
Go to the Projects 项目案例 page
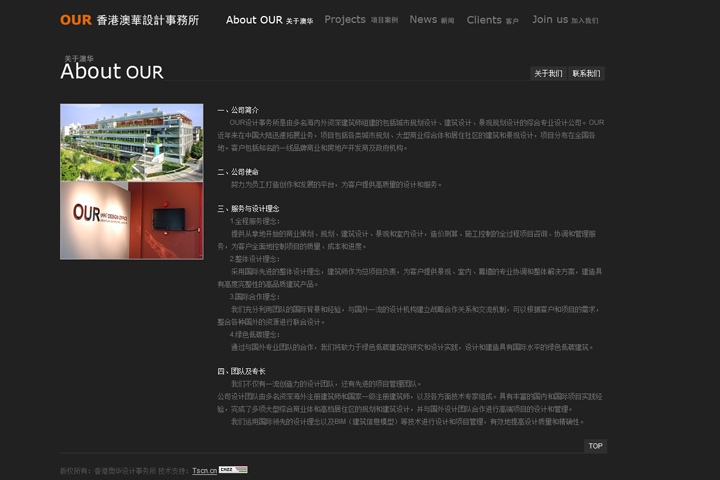click(x=361, y=20)
